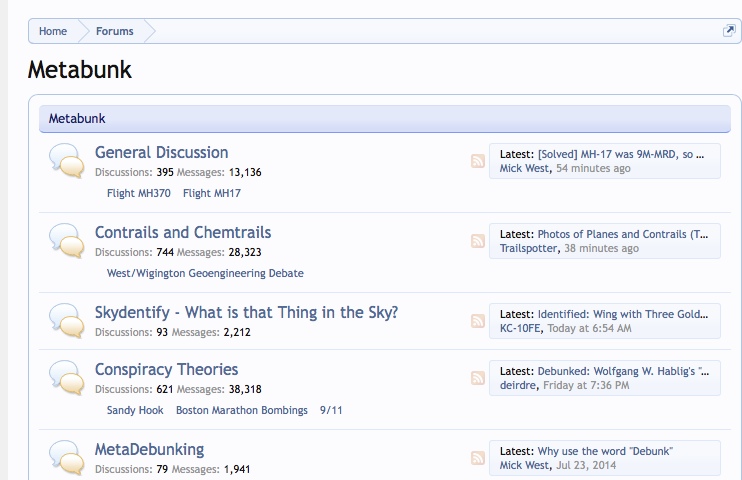Go to Home in the breadcrumb

click(x=53, y=31)
